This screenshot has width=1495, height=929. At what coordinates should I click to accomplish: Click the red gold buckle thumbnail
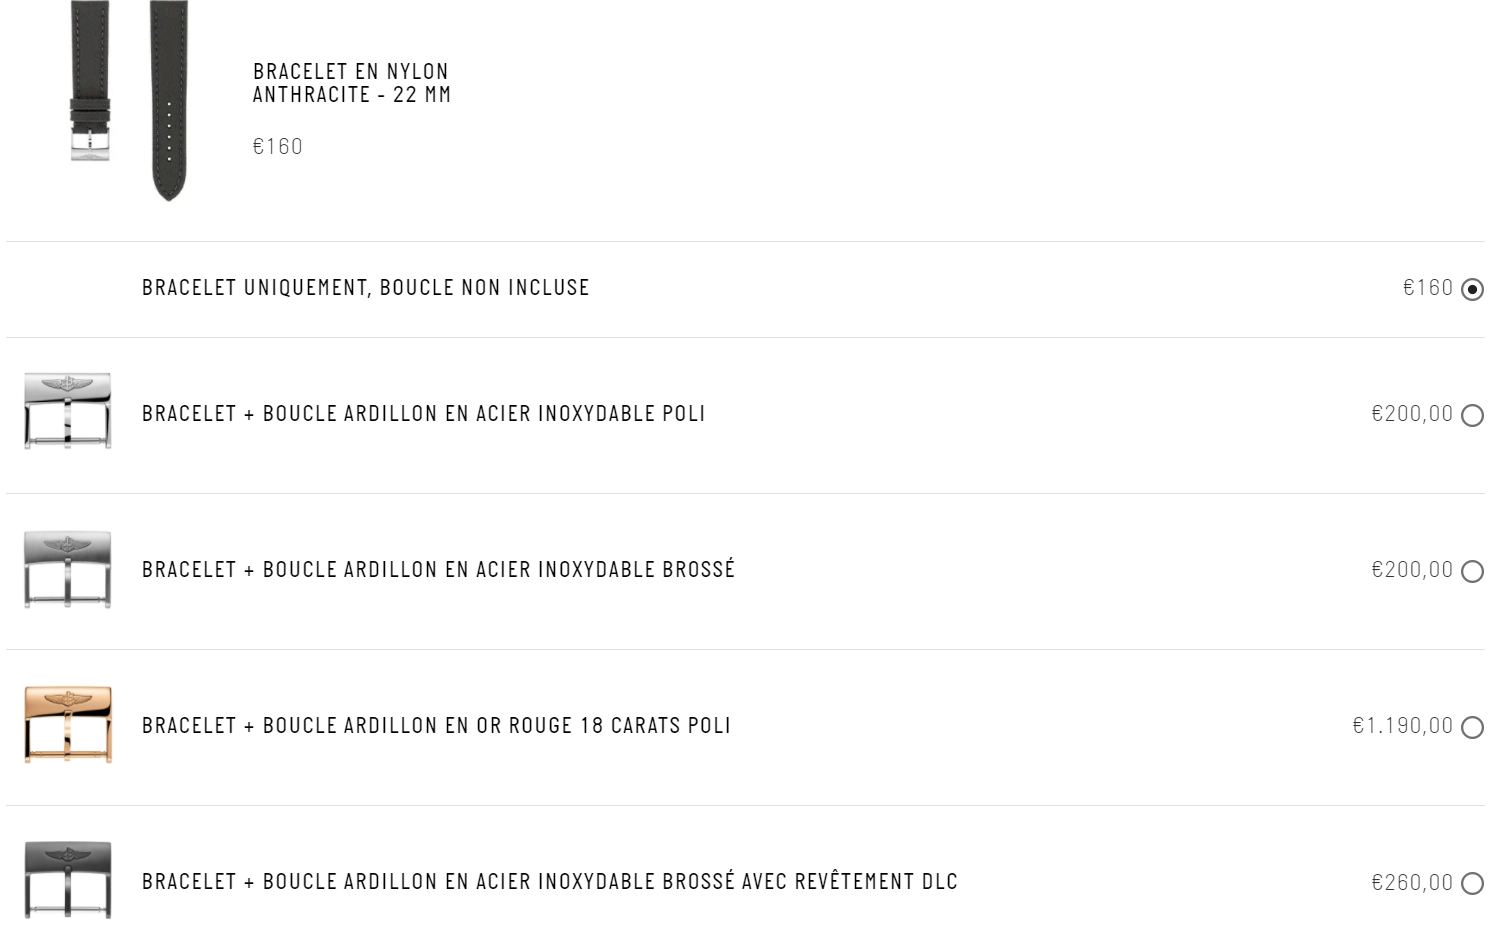pyautogui.click(x=68, y=724)
